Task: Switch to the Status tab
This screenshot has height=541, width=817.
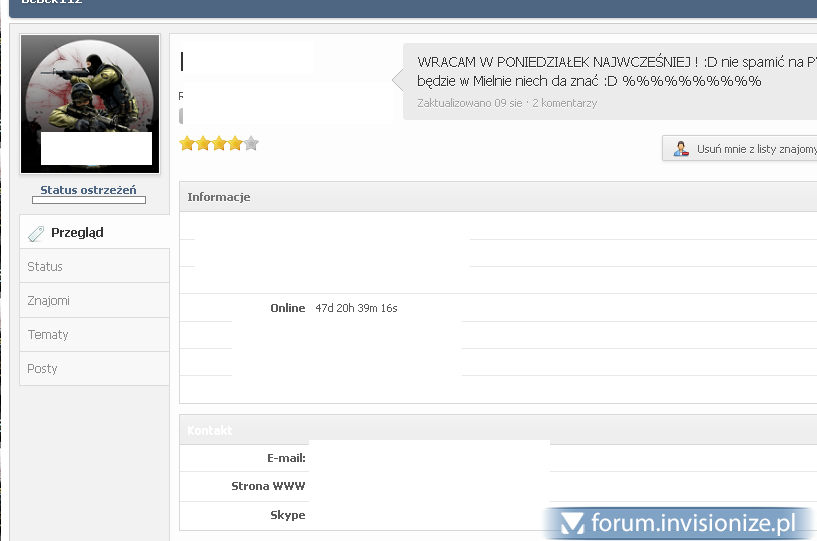Action: pyautogui.click(x=45, y=267)
